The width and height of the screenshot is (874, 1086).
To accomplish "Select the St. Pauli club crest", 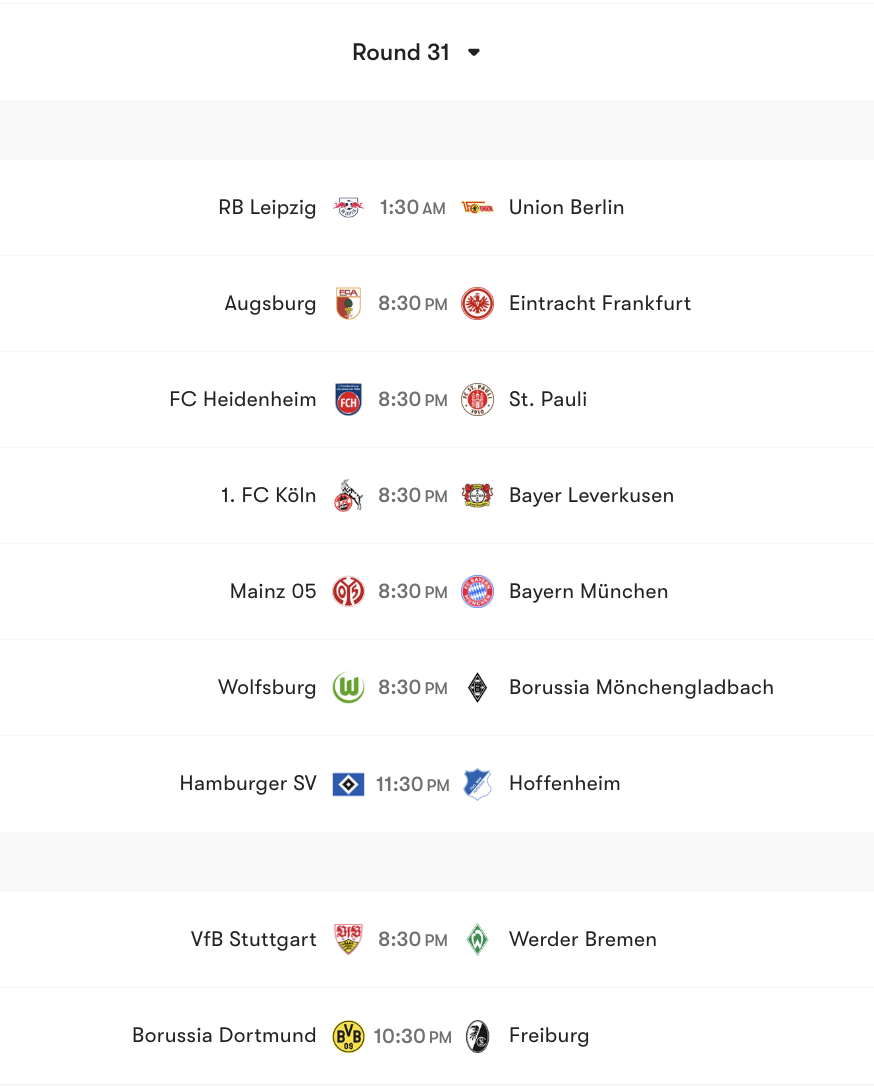I will (x=477, y=399).
